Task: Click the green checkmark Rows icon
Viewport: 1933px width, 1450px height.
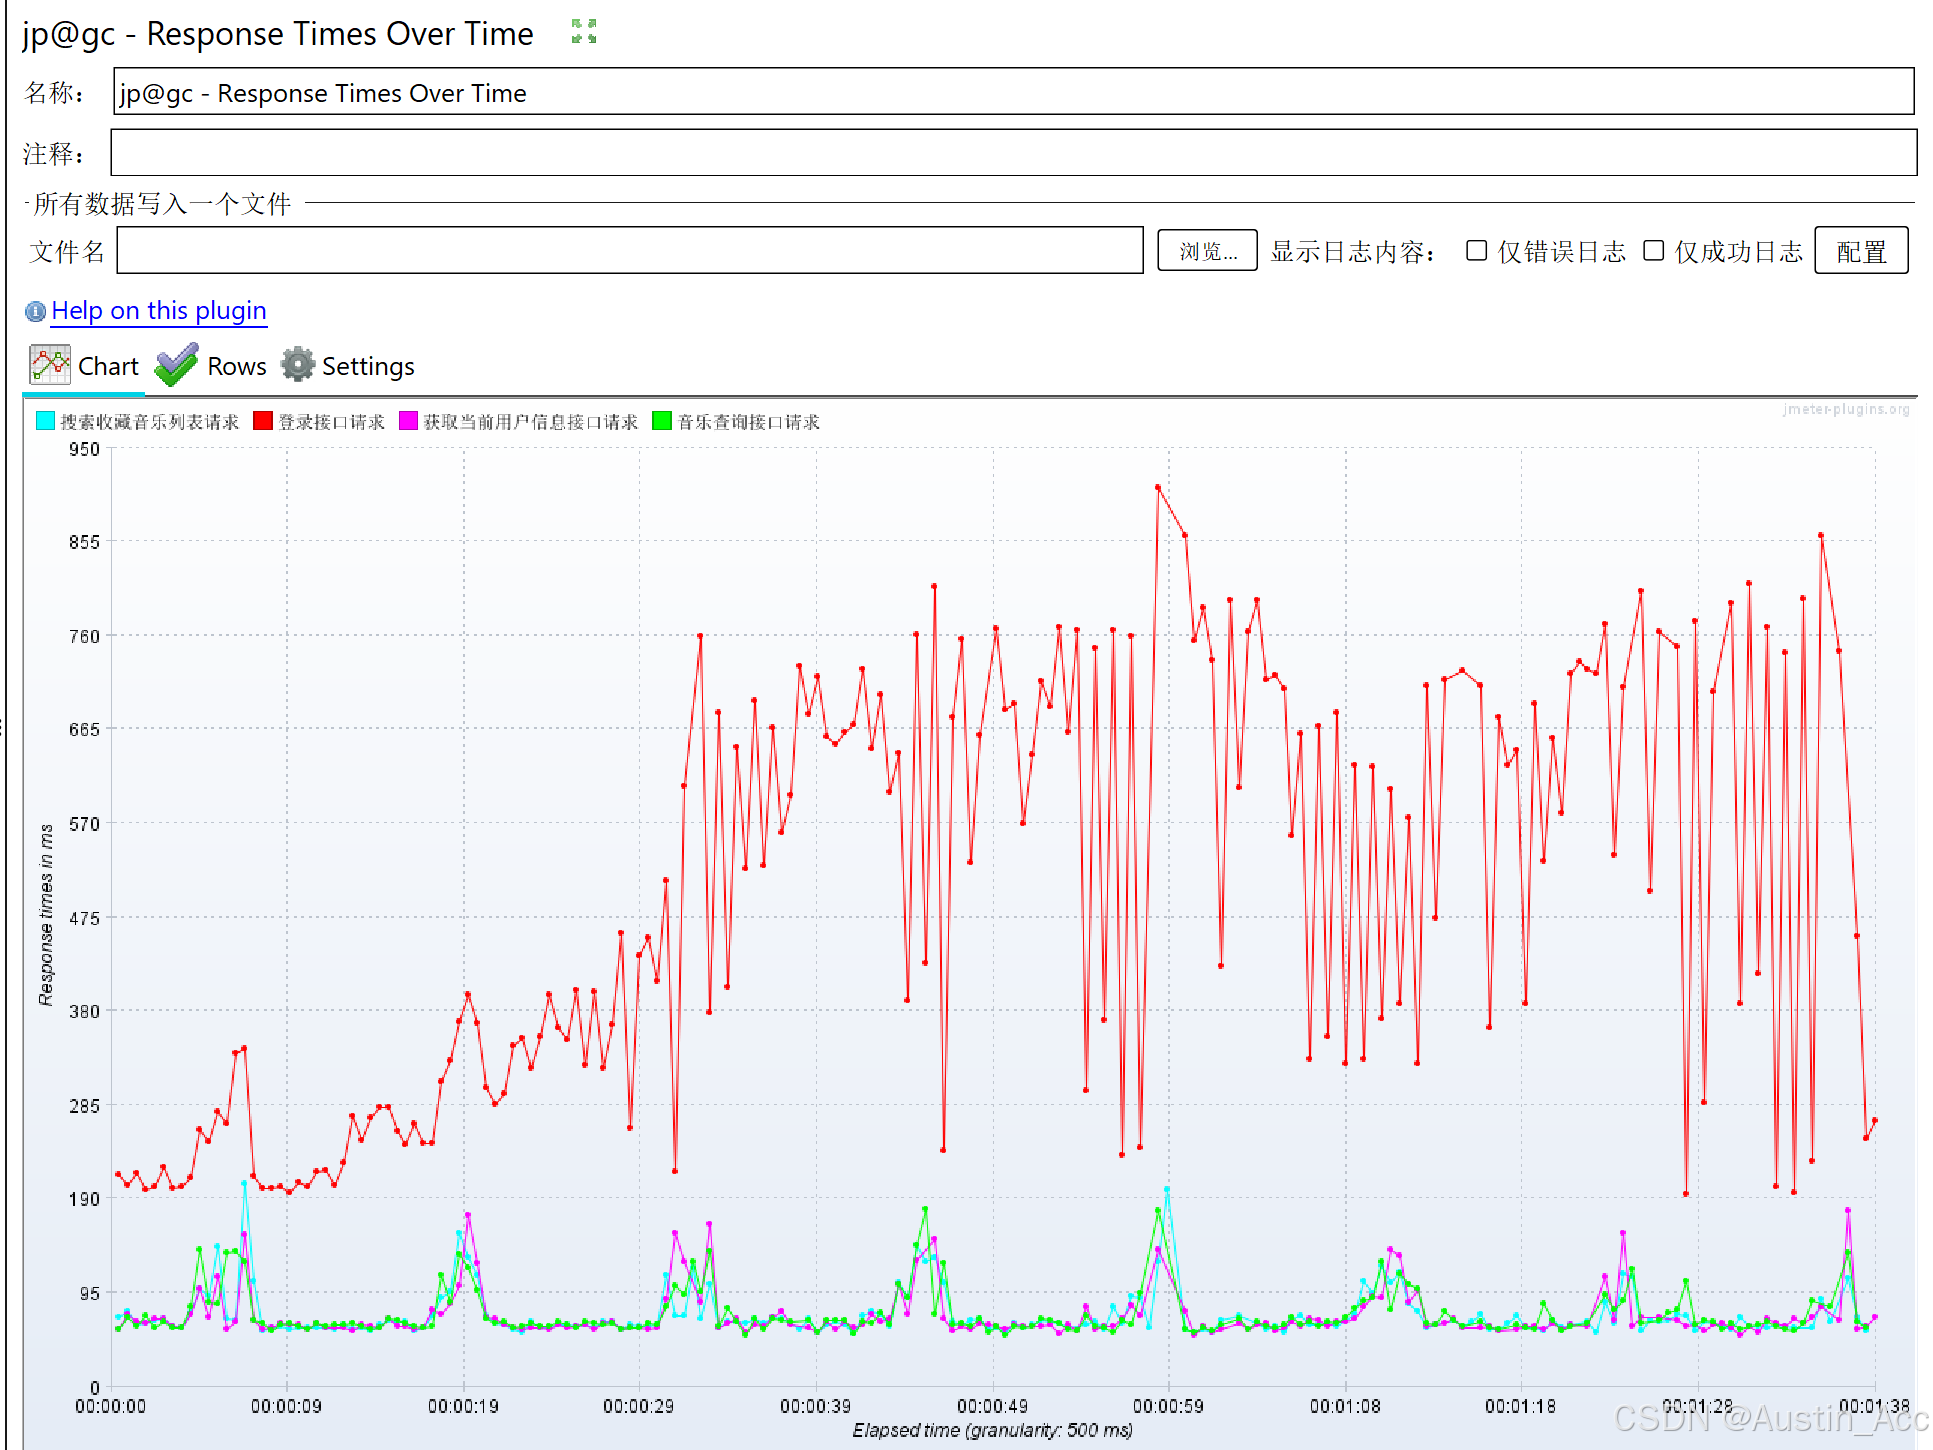Action: click(177, 365)
